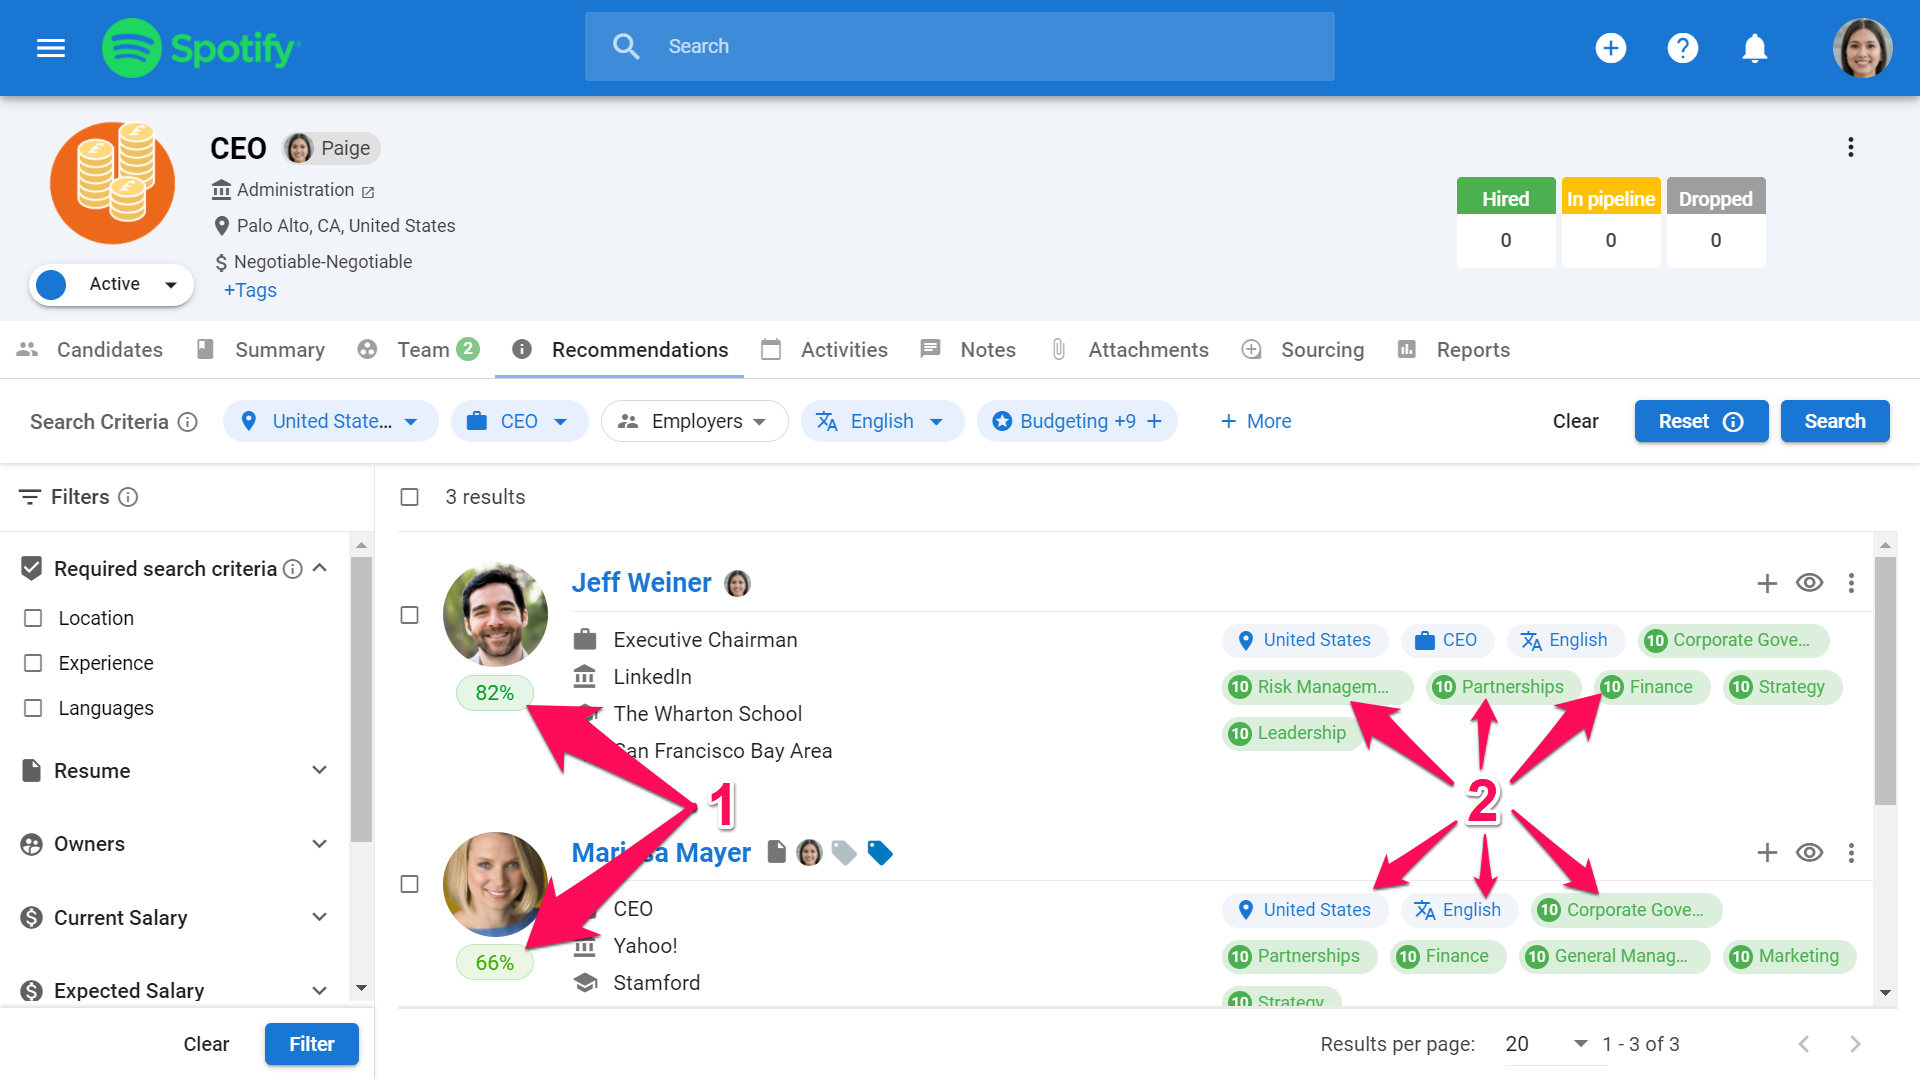This screenshot has height=1080, width=1920.
Task: Click the blue tag icon beside Marissa Mayer
Action: (880, 853)
